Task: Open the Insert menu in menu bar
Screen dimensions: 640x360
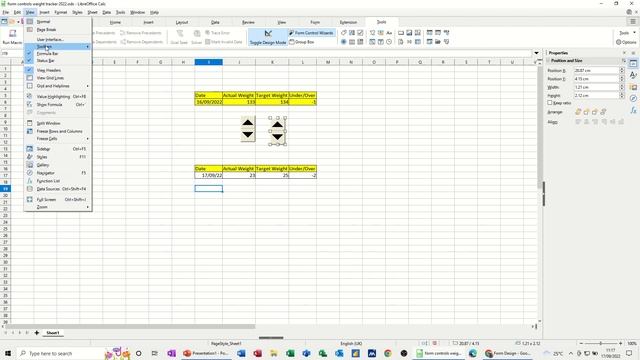Action: click(x=44, y=12)
